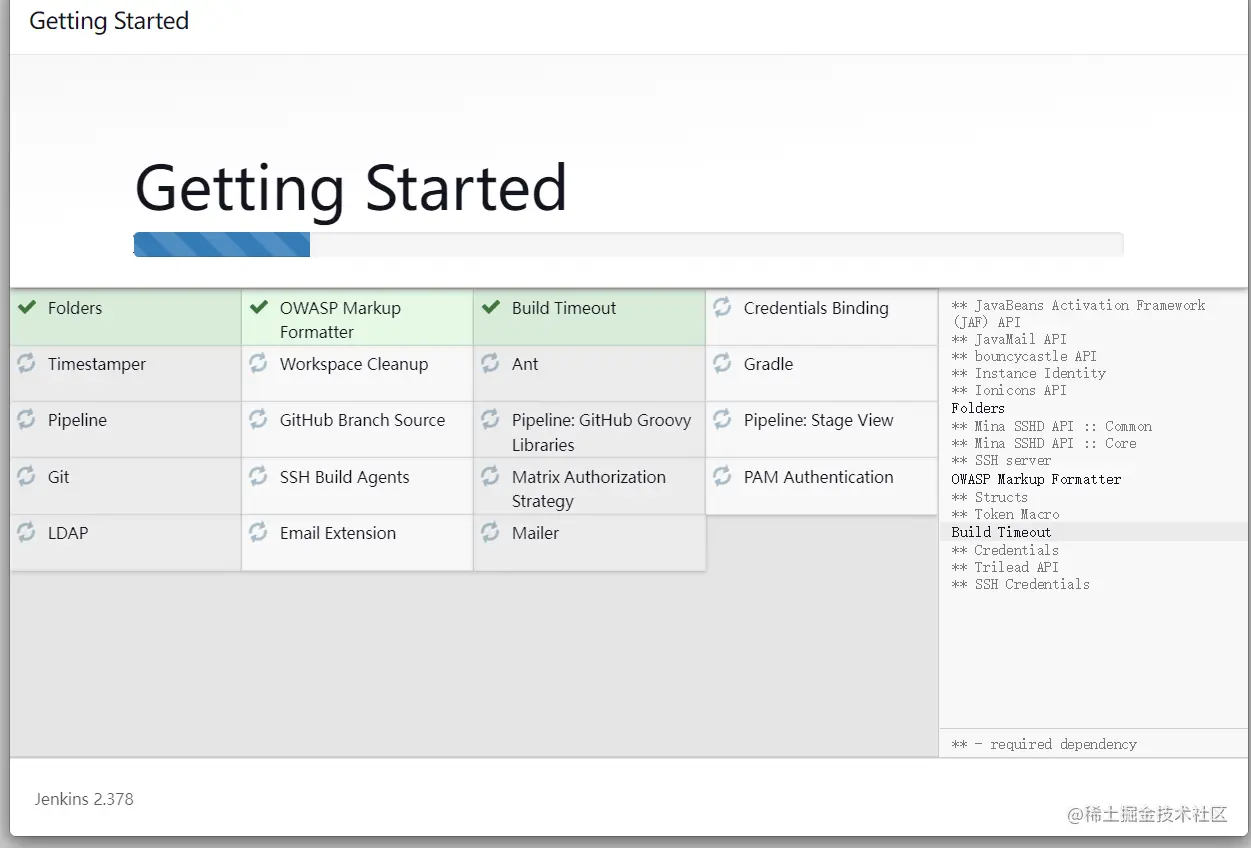Screen dimensions: 1251x848
Task: Select the Workspace Cleanup plugin label
Action: pos(354,364)
